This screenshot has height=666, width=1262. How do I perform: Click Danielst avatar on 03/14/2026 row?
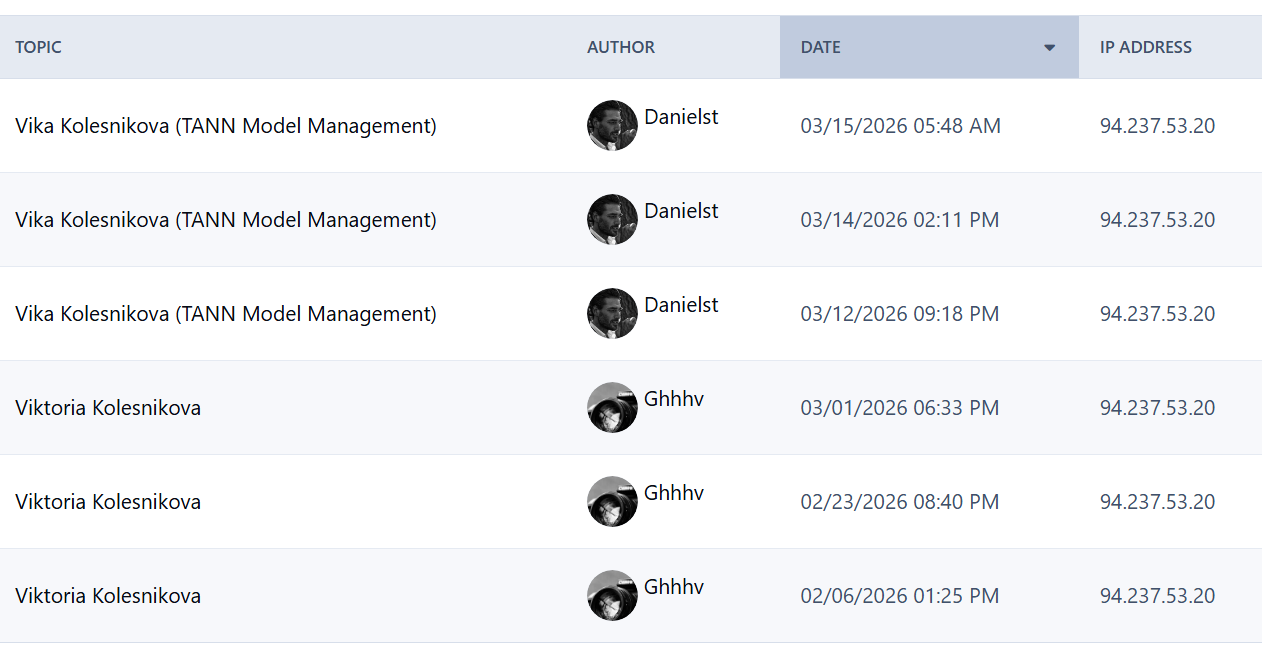[612, 220]
